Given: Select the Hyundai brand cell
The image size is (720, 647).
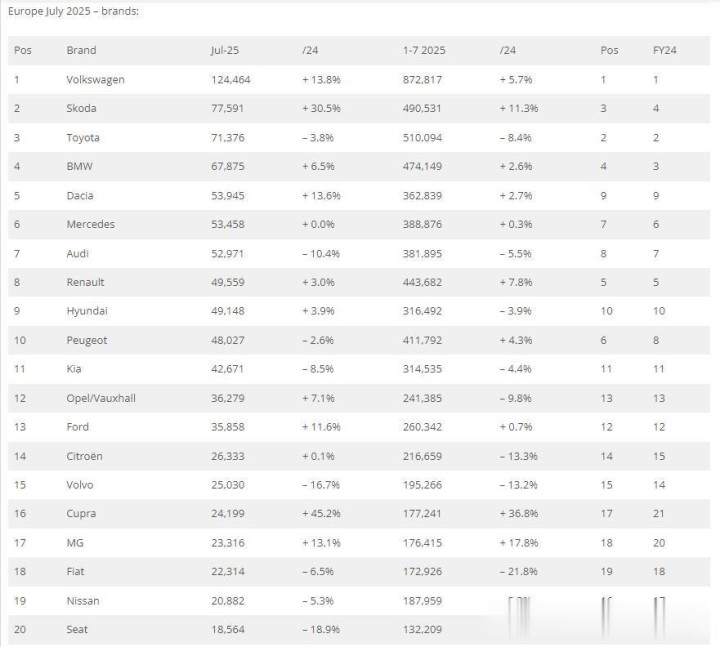Looking at the screenshot, I should (87, 311).
